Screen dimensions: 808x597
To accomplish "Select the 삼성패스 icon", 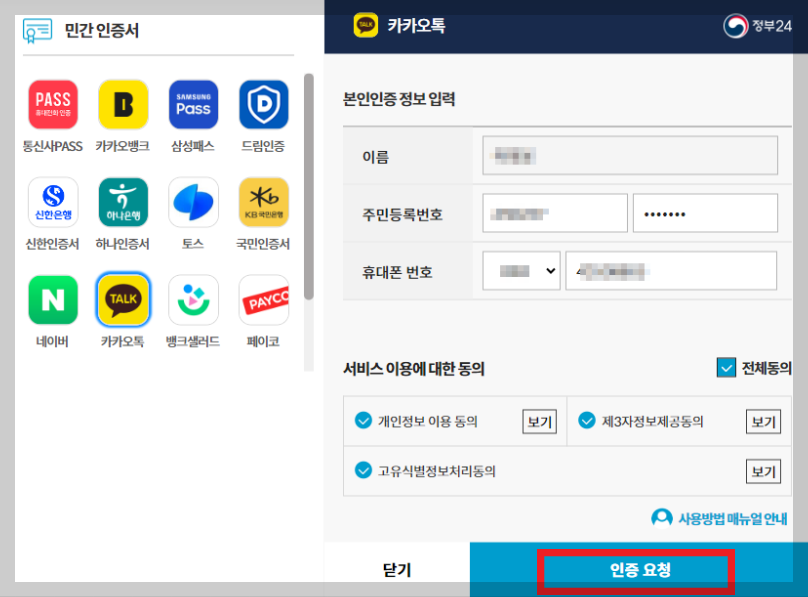I will pyautogui.click(x=193, y=105).
